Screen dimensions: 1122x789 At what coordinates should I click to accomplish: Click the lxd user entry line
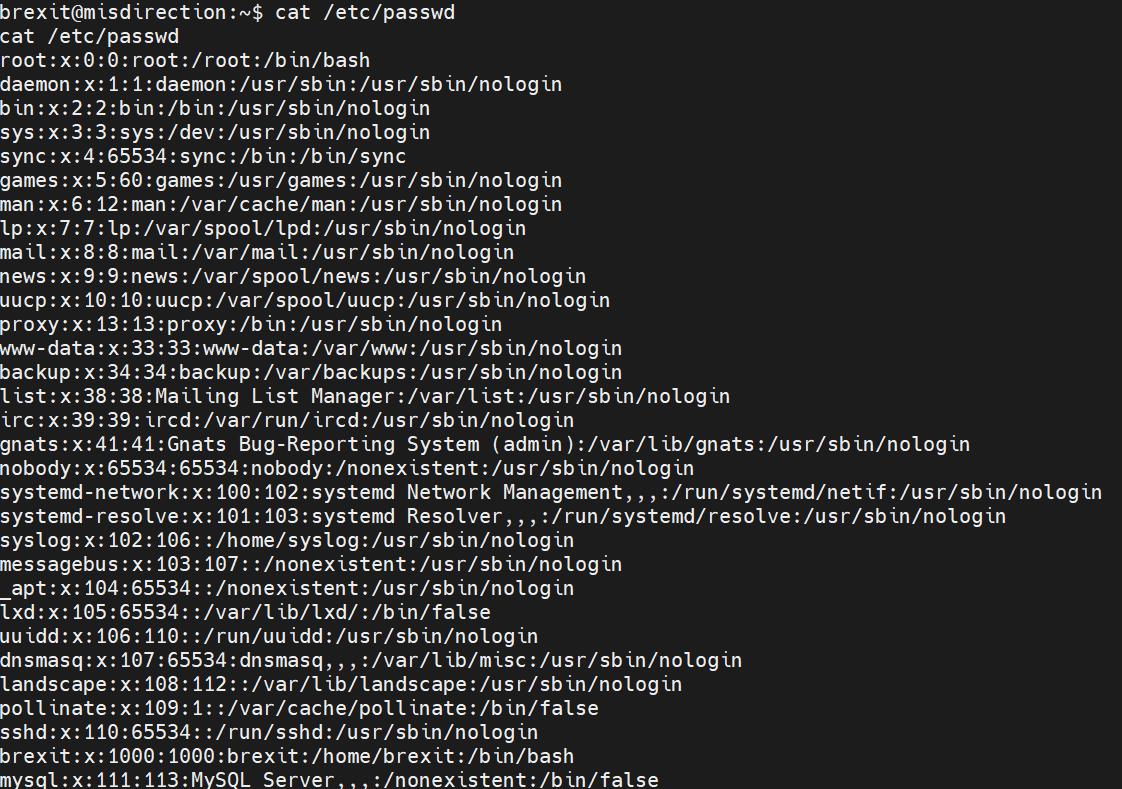point(245,612)
